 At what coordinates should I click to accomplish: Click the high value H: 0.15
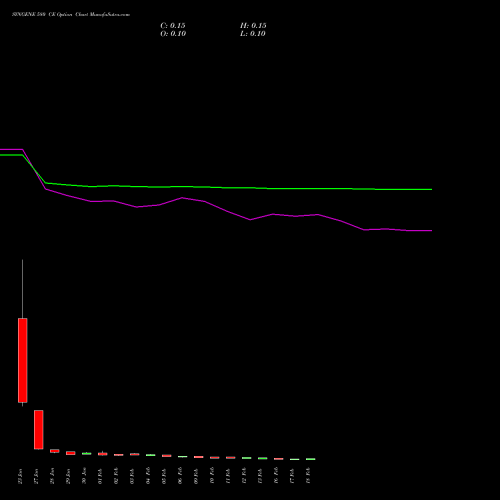(x=253, y=26)
